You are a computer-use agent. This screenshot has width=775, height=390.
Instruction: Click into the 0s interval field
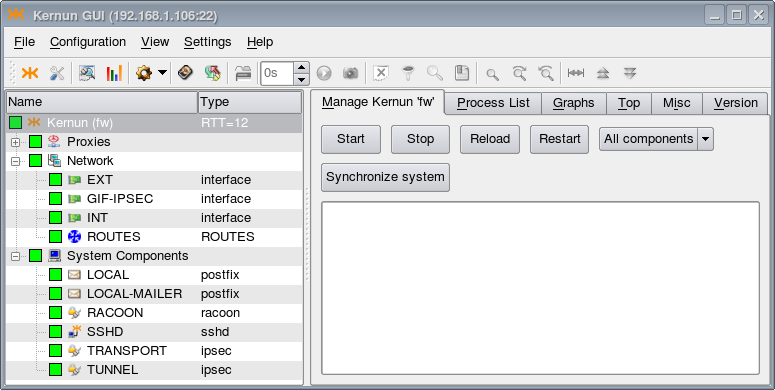coord(277,73)
